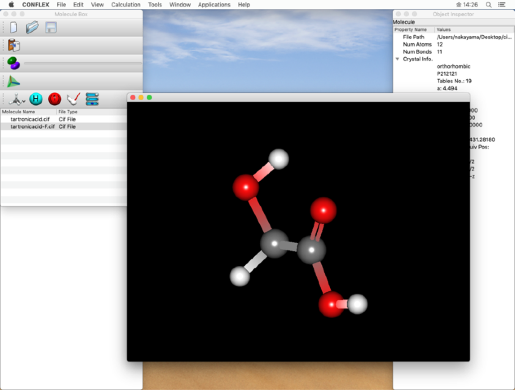Click the new blank document icon
The image size is (515, 390).
pyautogui.click(x=14, y=27)
